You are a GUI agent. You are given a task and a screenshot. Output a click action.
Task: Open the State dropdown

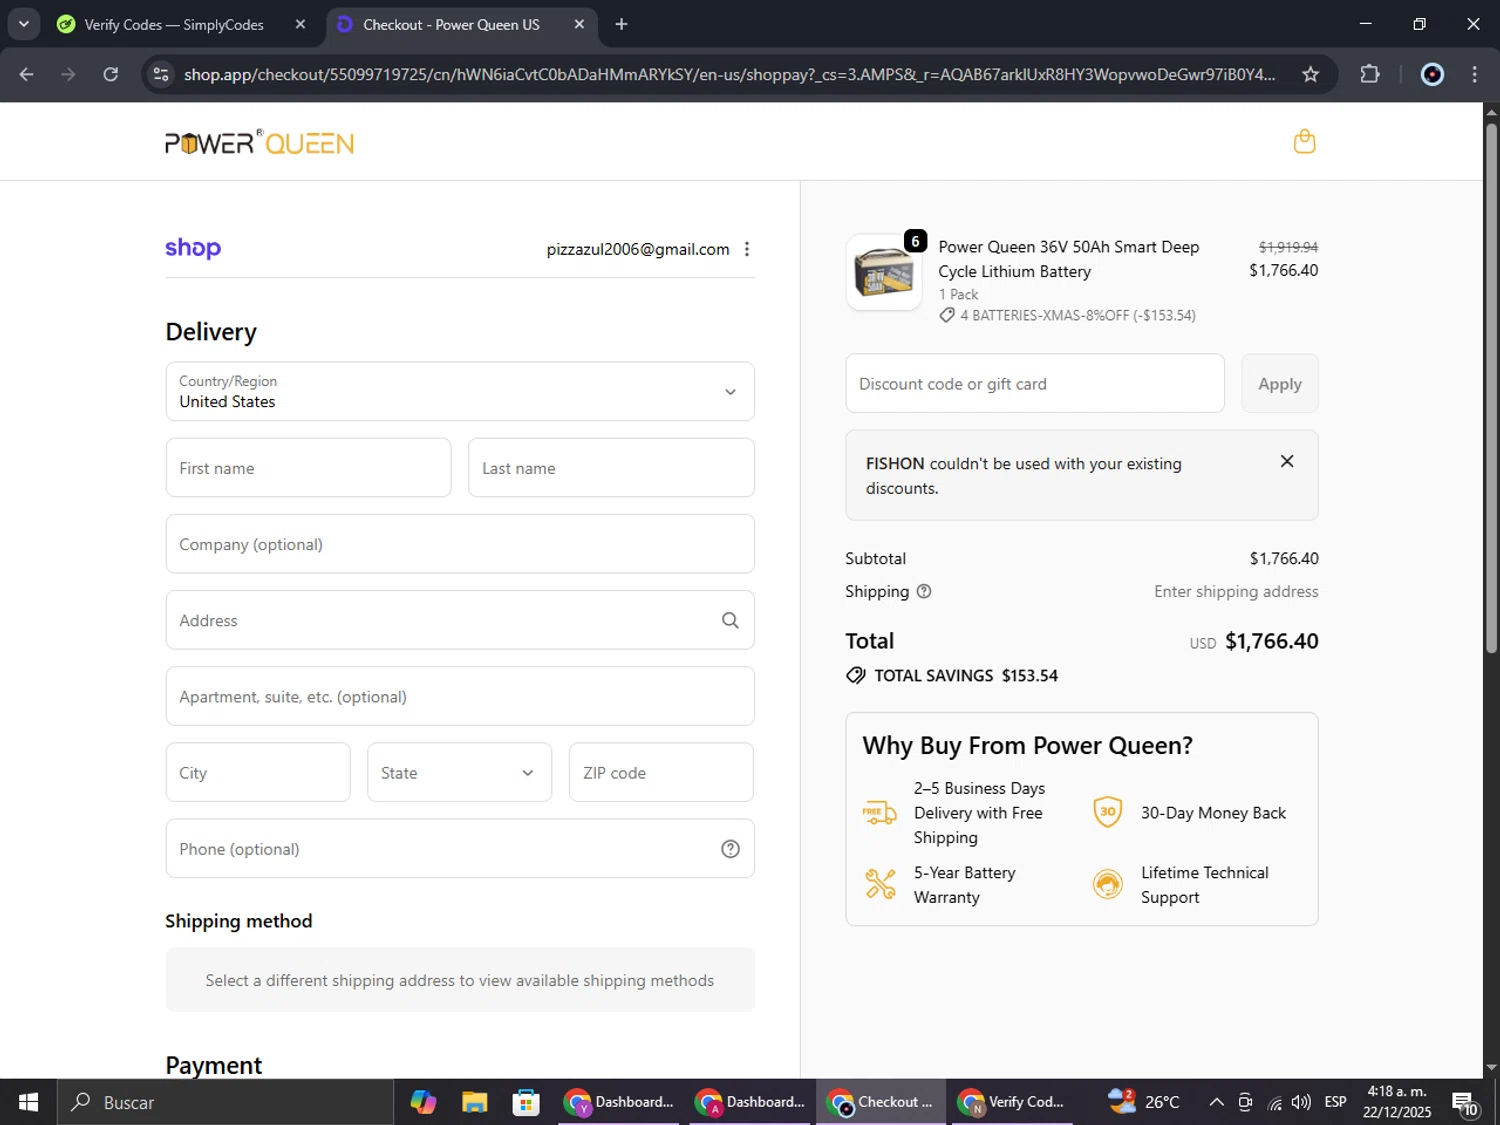click(459, 772)
